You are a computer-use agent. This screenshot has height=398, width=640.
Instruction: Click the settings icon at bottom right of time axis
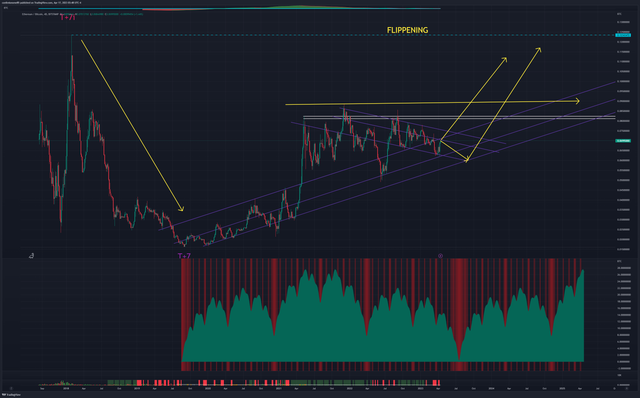(x=627, y=389)
